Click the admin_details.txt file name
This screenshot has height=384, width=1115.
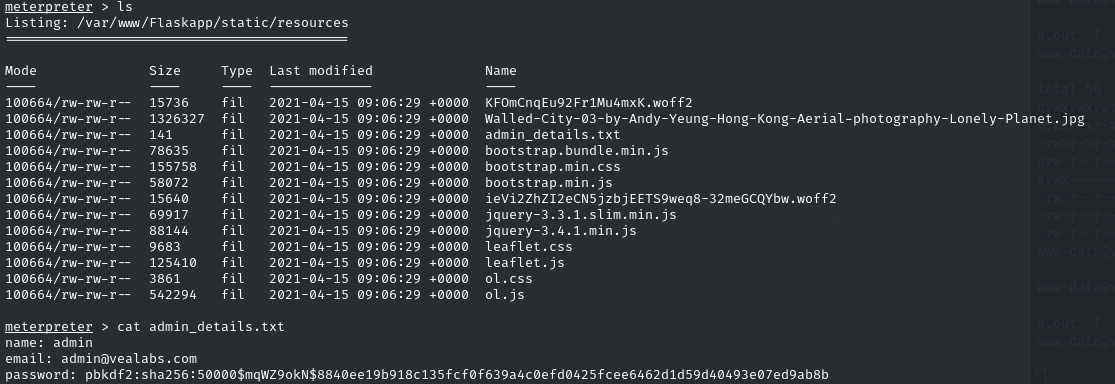(x=553, y=134)
